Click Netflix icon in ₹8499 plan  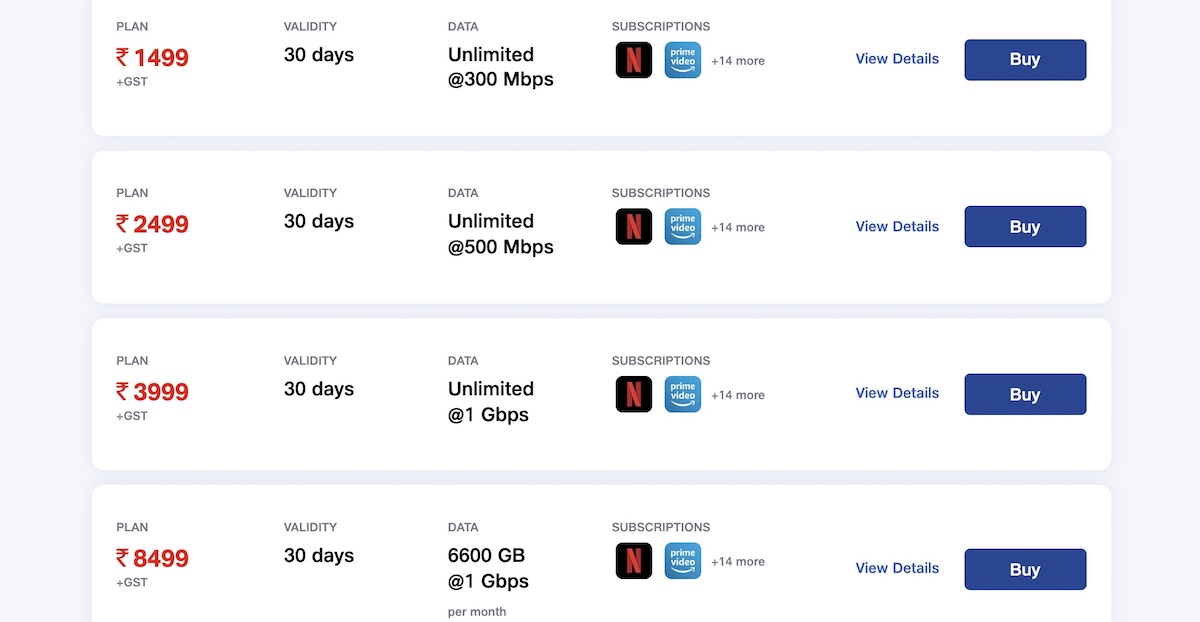[x=634, y=561]
